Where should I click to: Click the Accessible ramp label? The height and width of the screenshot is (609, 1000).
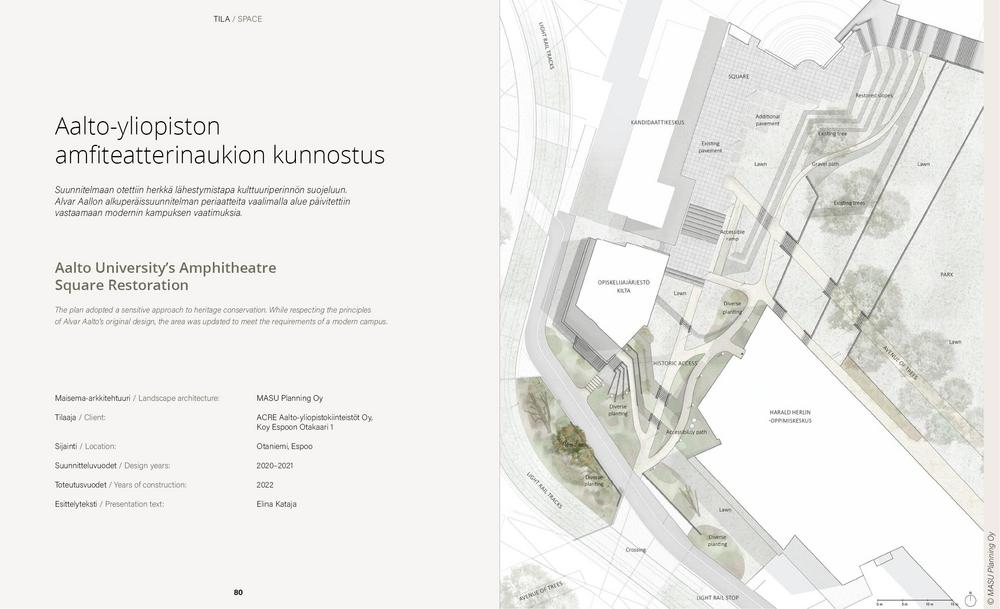tap(732, 235)
